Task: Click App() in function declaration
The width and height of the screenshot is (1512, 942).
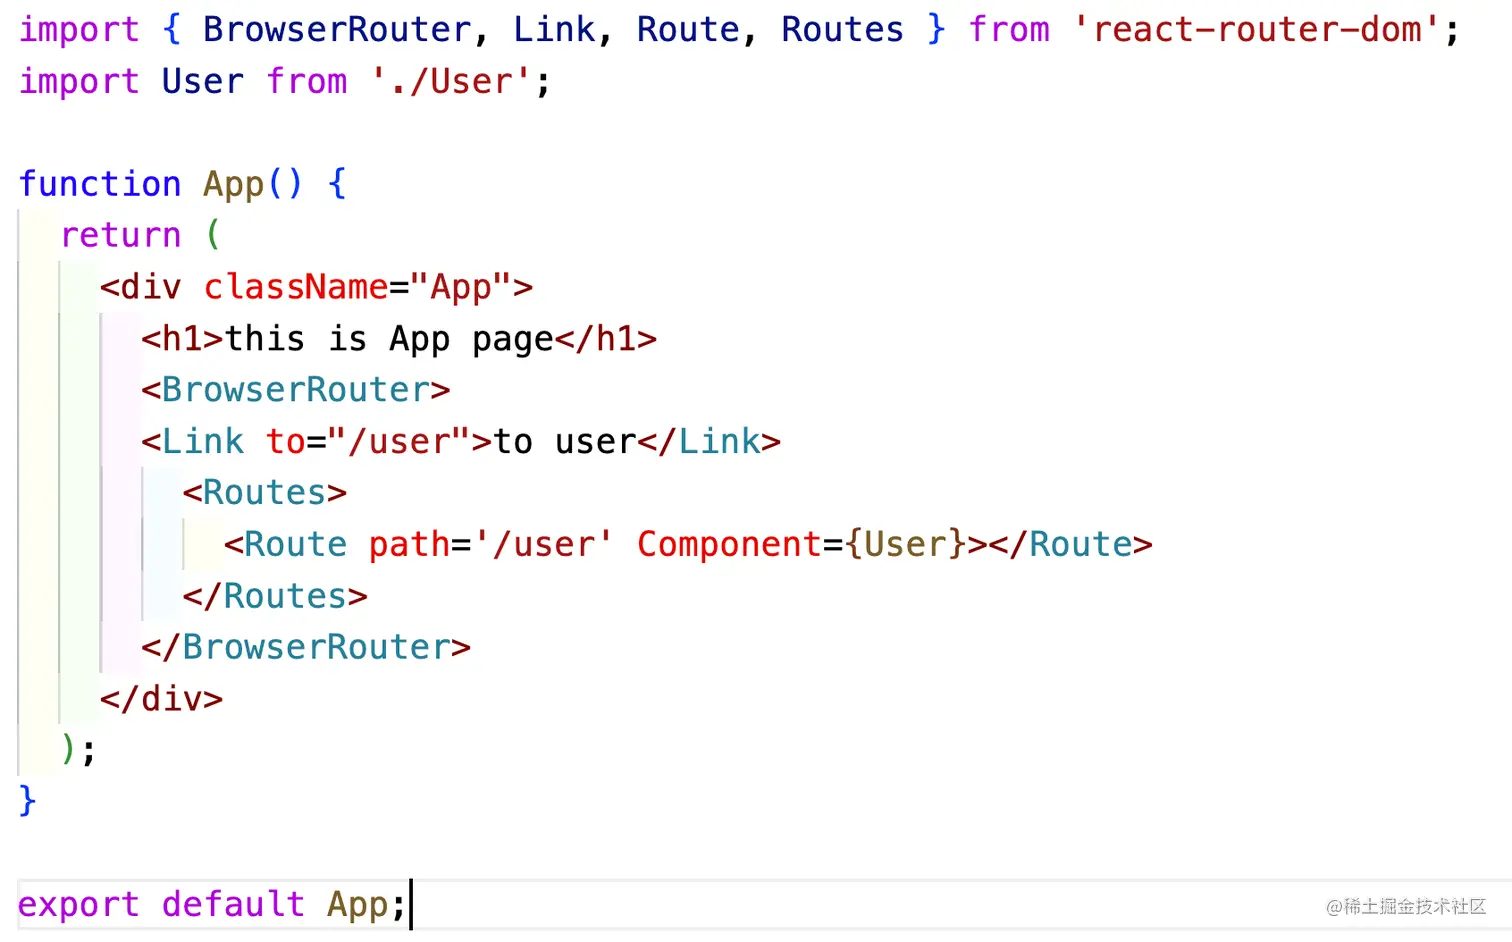Action: tap(252, 184)
